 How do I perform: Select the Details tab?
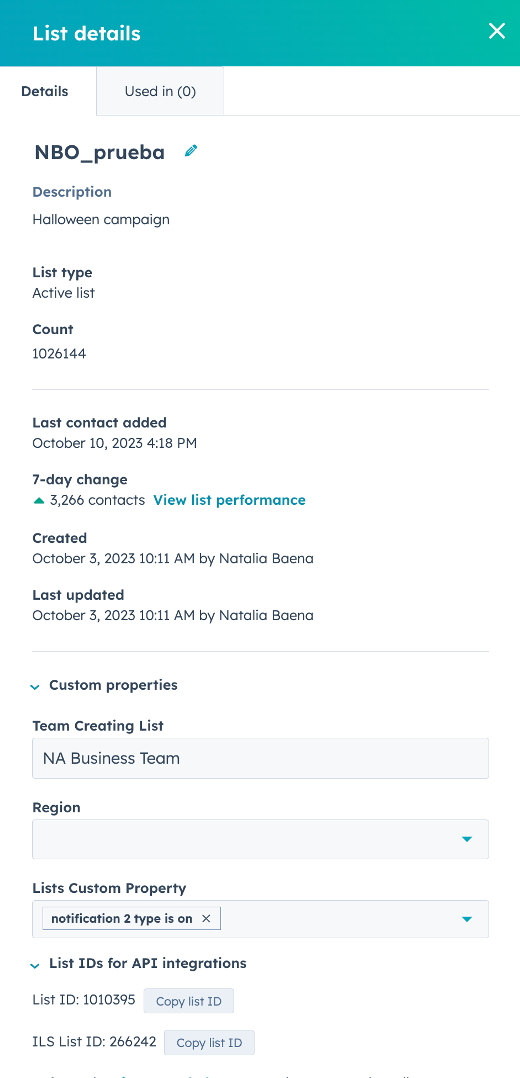pos(45,91)
